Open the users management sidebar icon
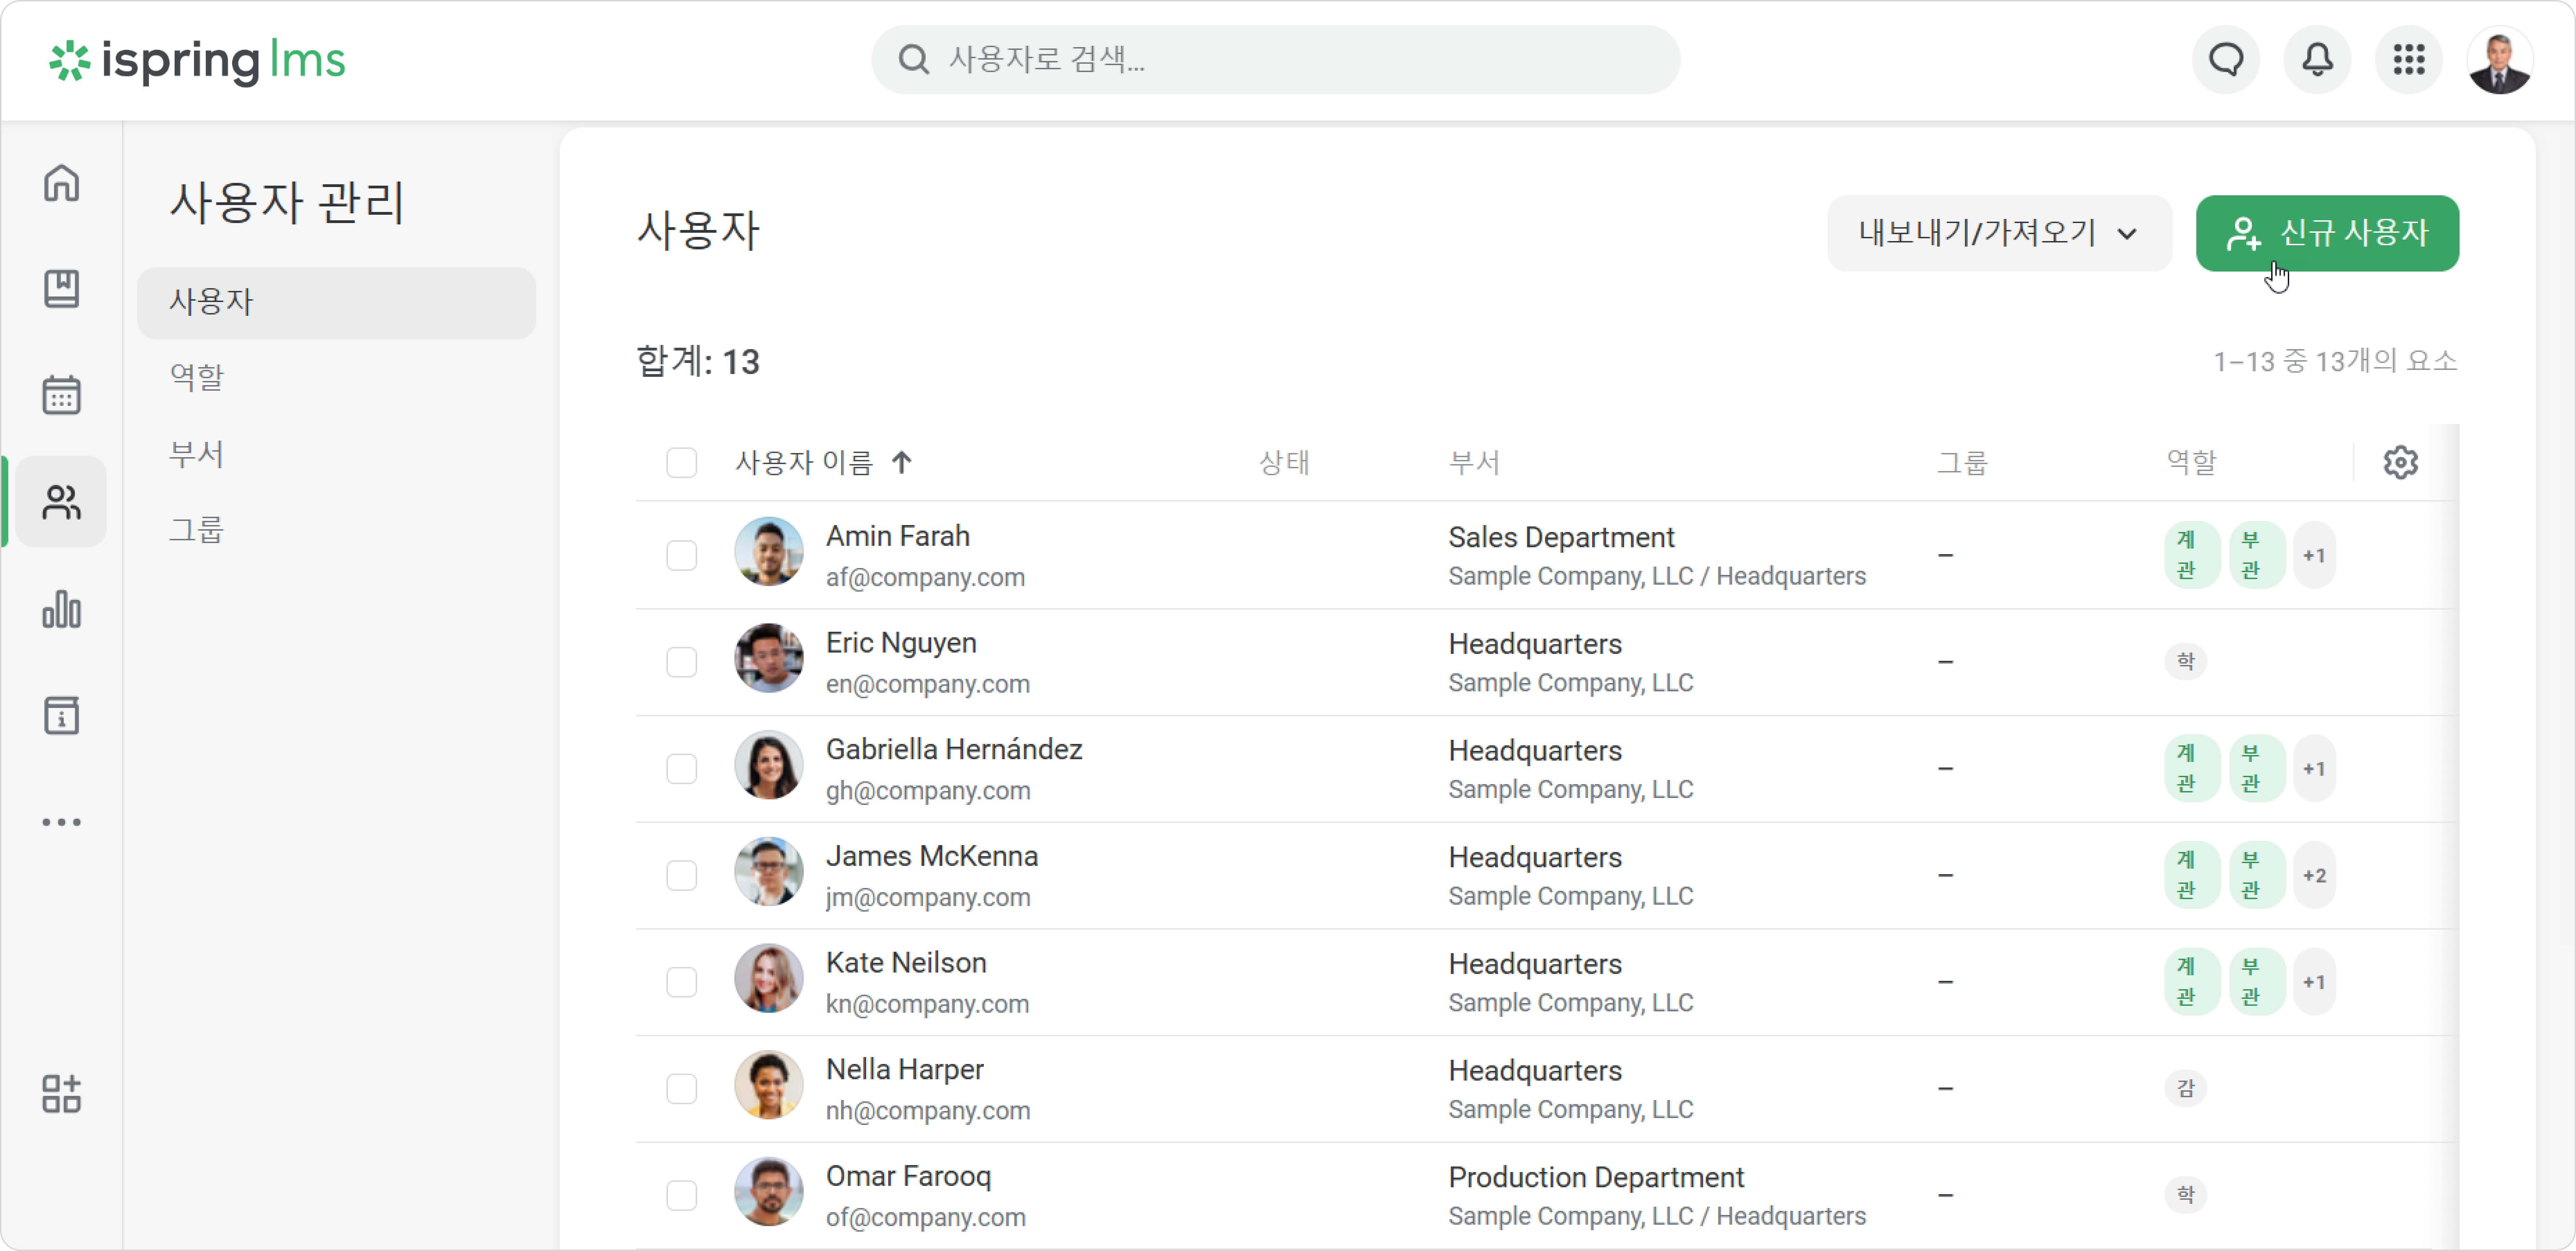The height and width of the screenshot is (1251, 2576). point(61,501)
